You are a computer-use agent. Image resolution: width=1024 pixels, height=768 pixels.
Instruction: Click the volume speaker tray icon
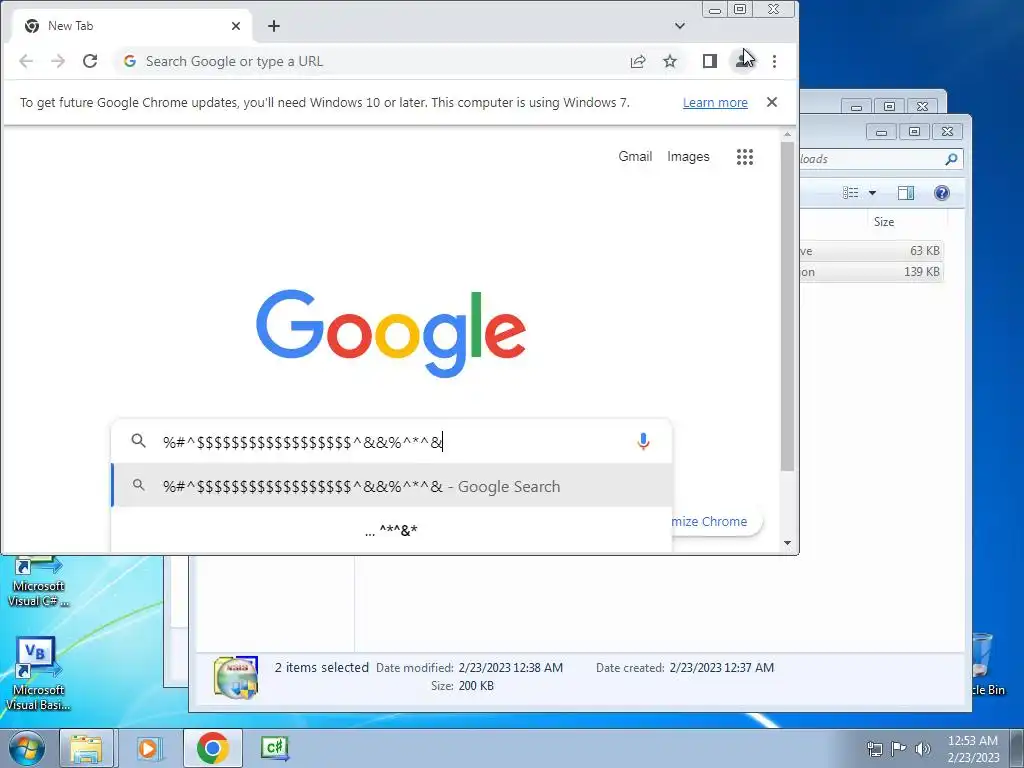(922, 749)
